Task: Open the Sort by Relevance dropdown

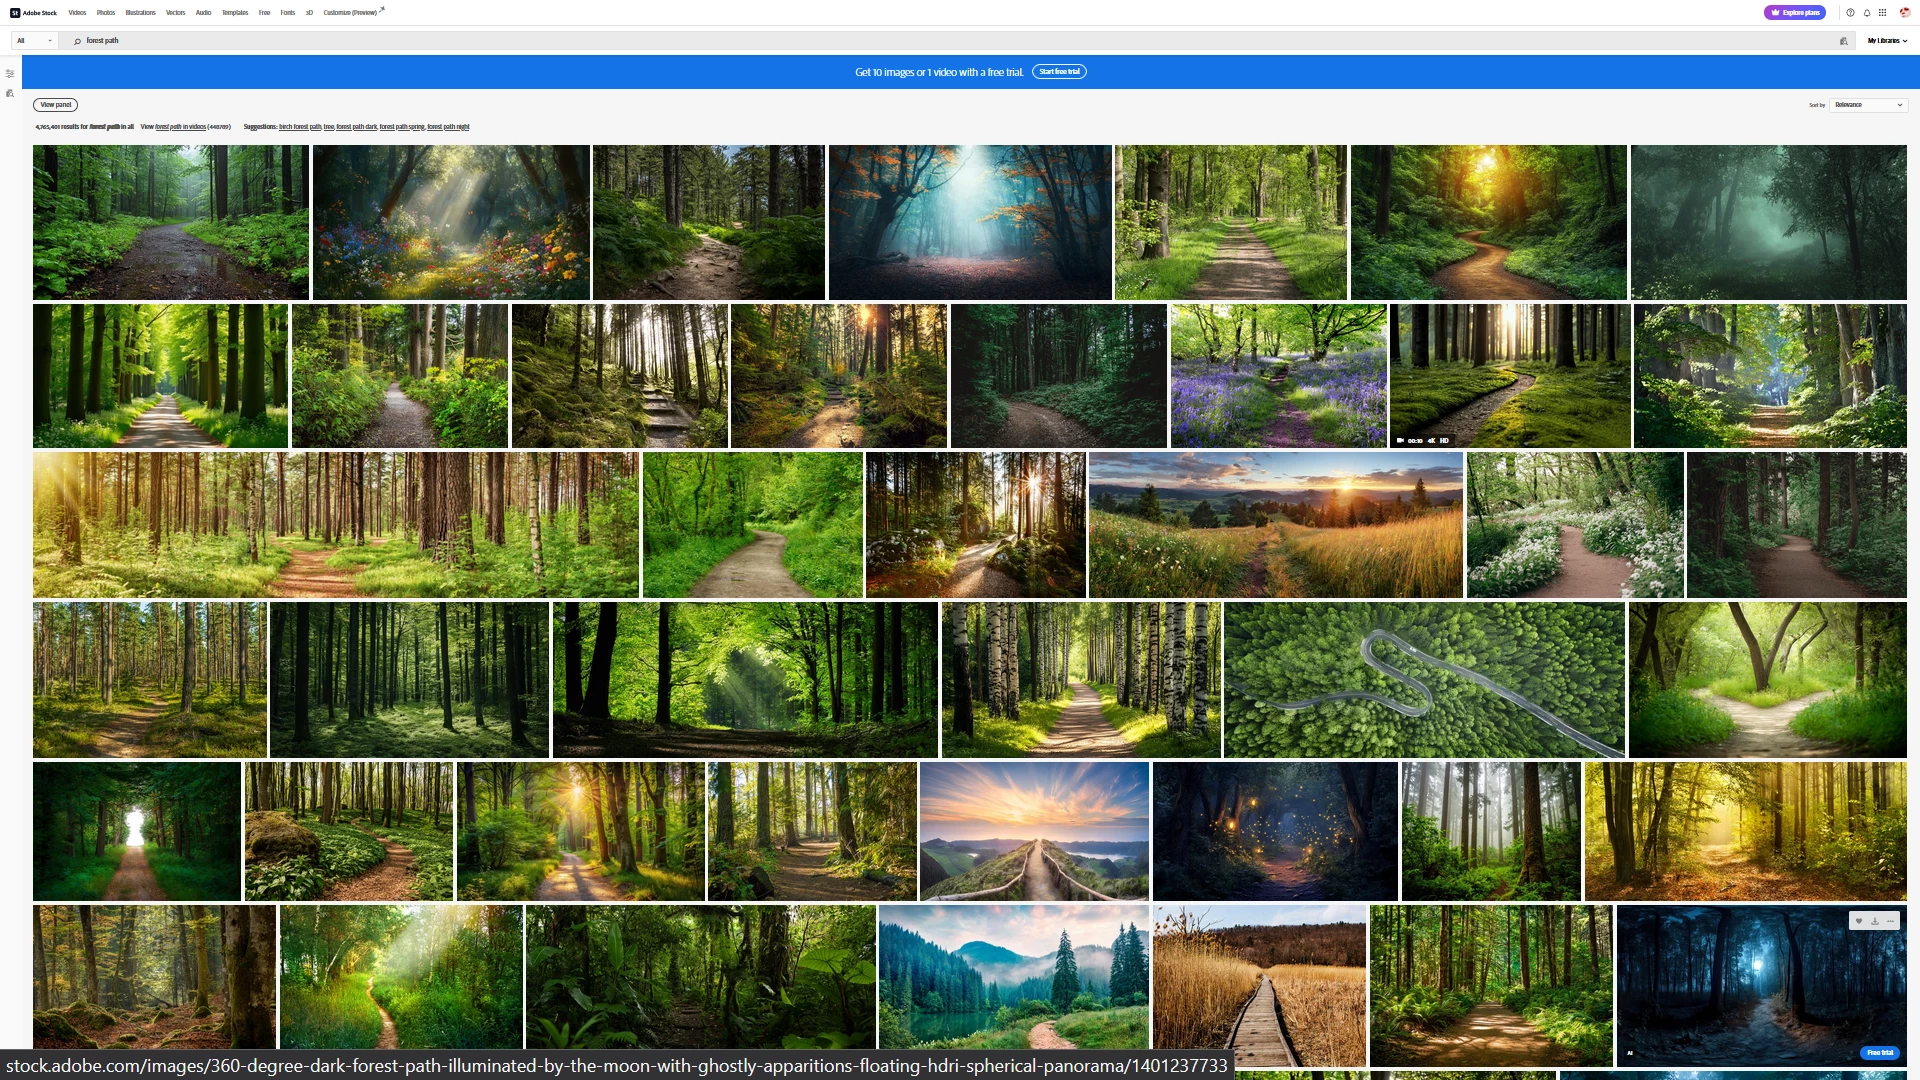Action: 1868,105
